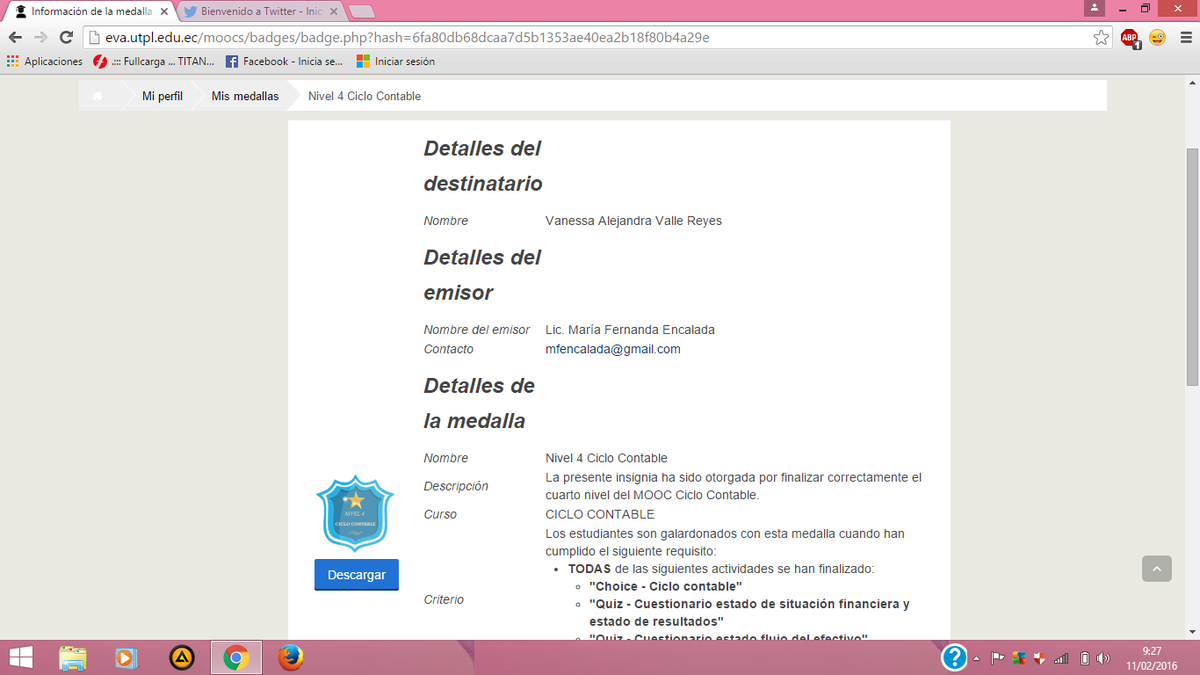Click the scrollbar down arrow
Image resolution: width=1200 pixels, height=675 pixels.
pos(1191,631)
